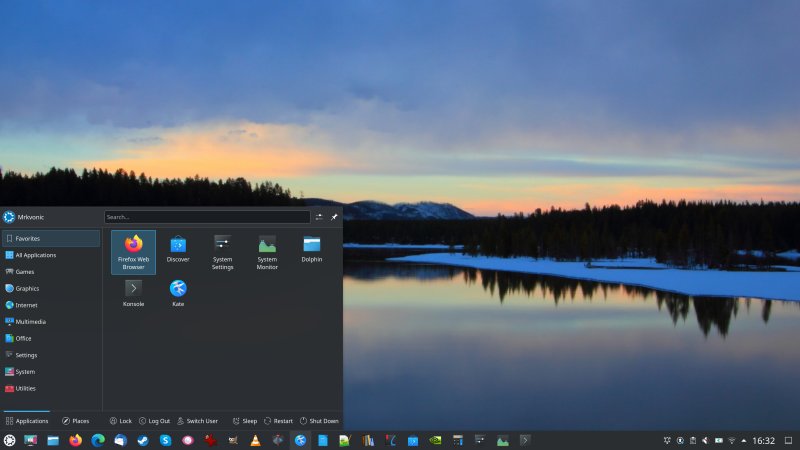The image size is (800, 450).
Task: Click the Switch User button
Action: coord(197,421)
